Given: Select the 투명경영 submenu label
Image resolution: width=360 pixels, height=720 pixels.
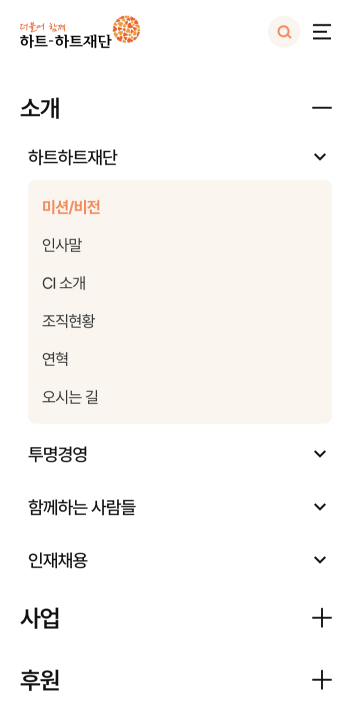Looking at the screenshot, I should [58, 455].
